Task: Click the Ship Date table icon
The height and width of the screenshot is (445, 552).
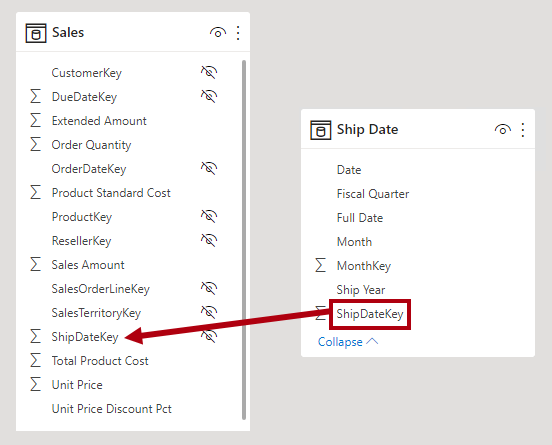Action: pyautogui.click(x=320, y=130)
